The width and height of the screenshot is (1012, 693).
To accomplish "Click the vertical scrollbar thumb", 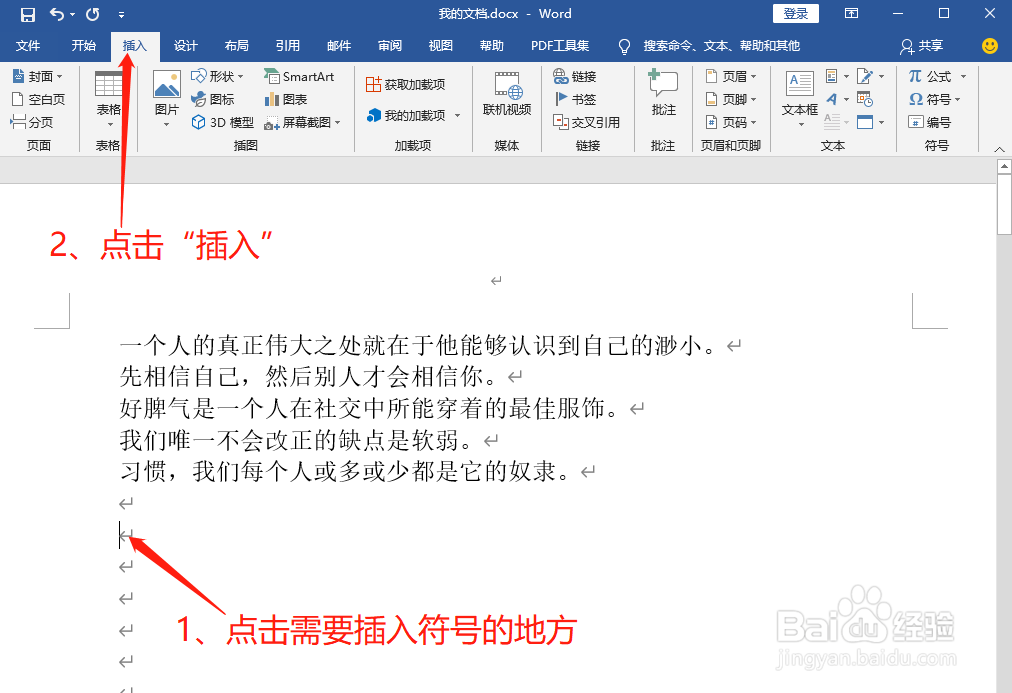I will point(1004,205).
